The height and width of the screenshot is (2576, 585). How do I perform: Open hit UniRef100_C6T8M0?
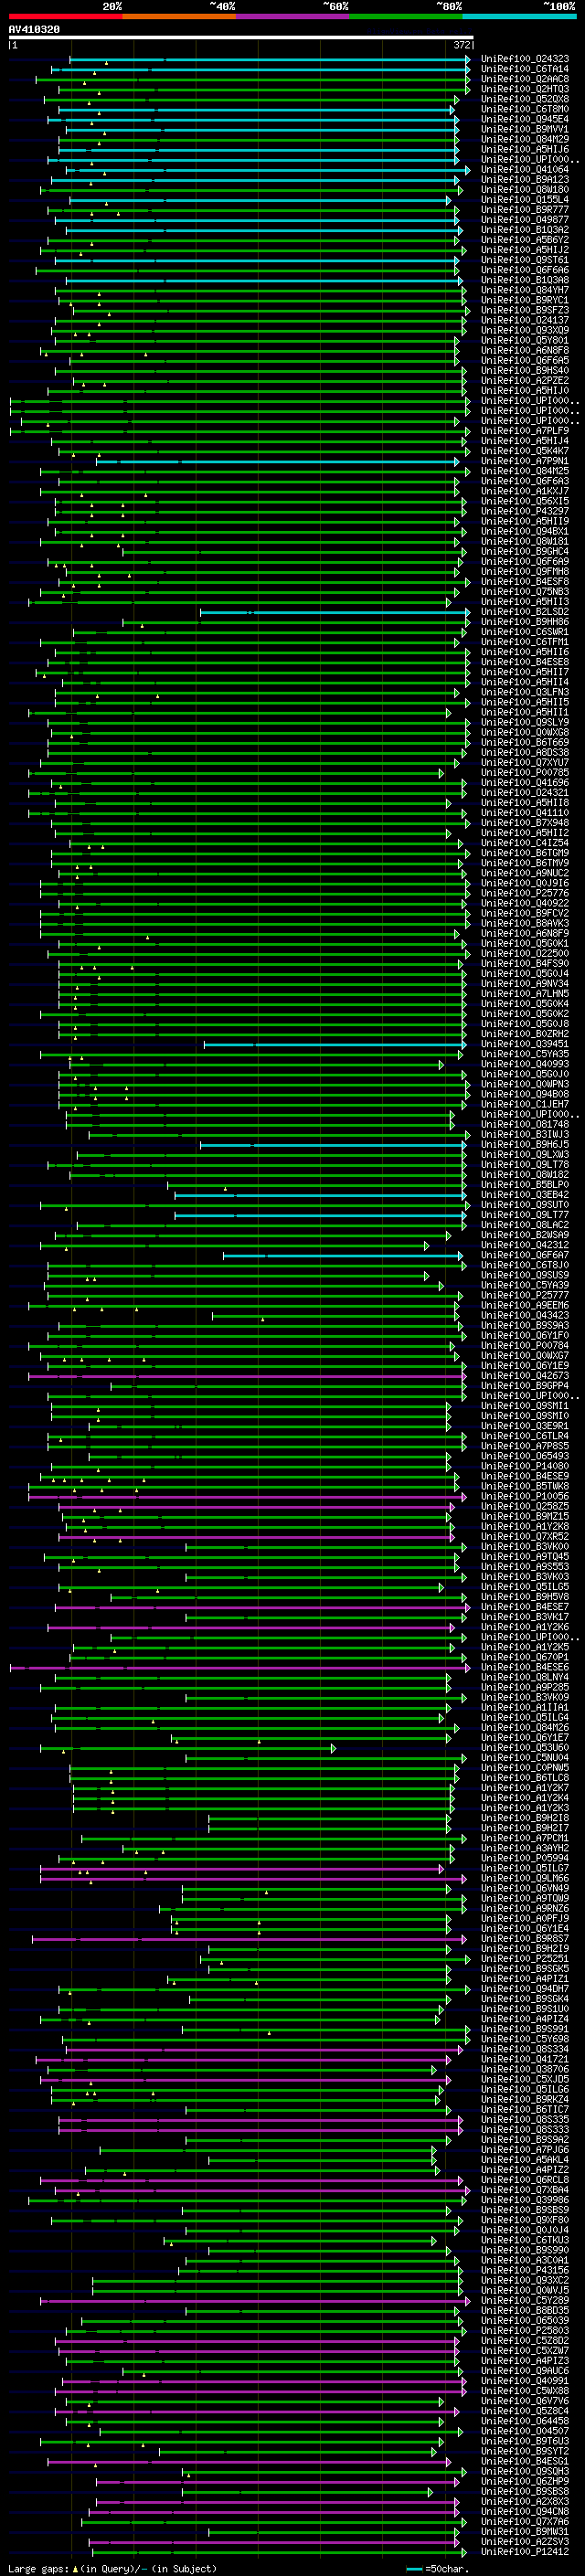tap(525, 109)
